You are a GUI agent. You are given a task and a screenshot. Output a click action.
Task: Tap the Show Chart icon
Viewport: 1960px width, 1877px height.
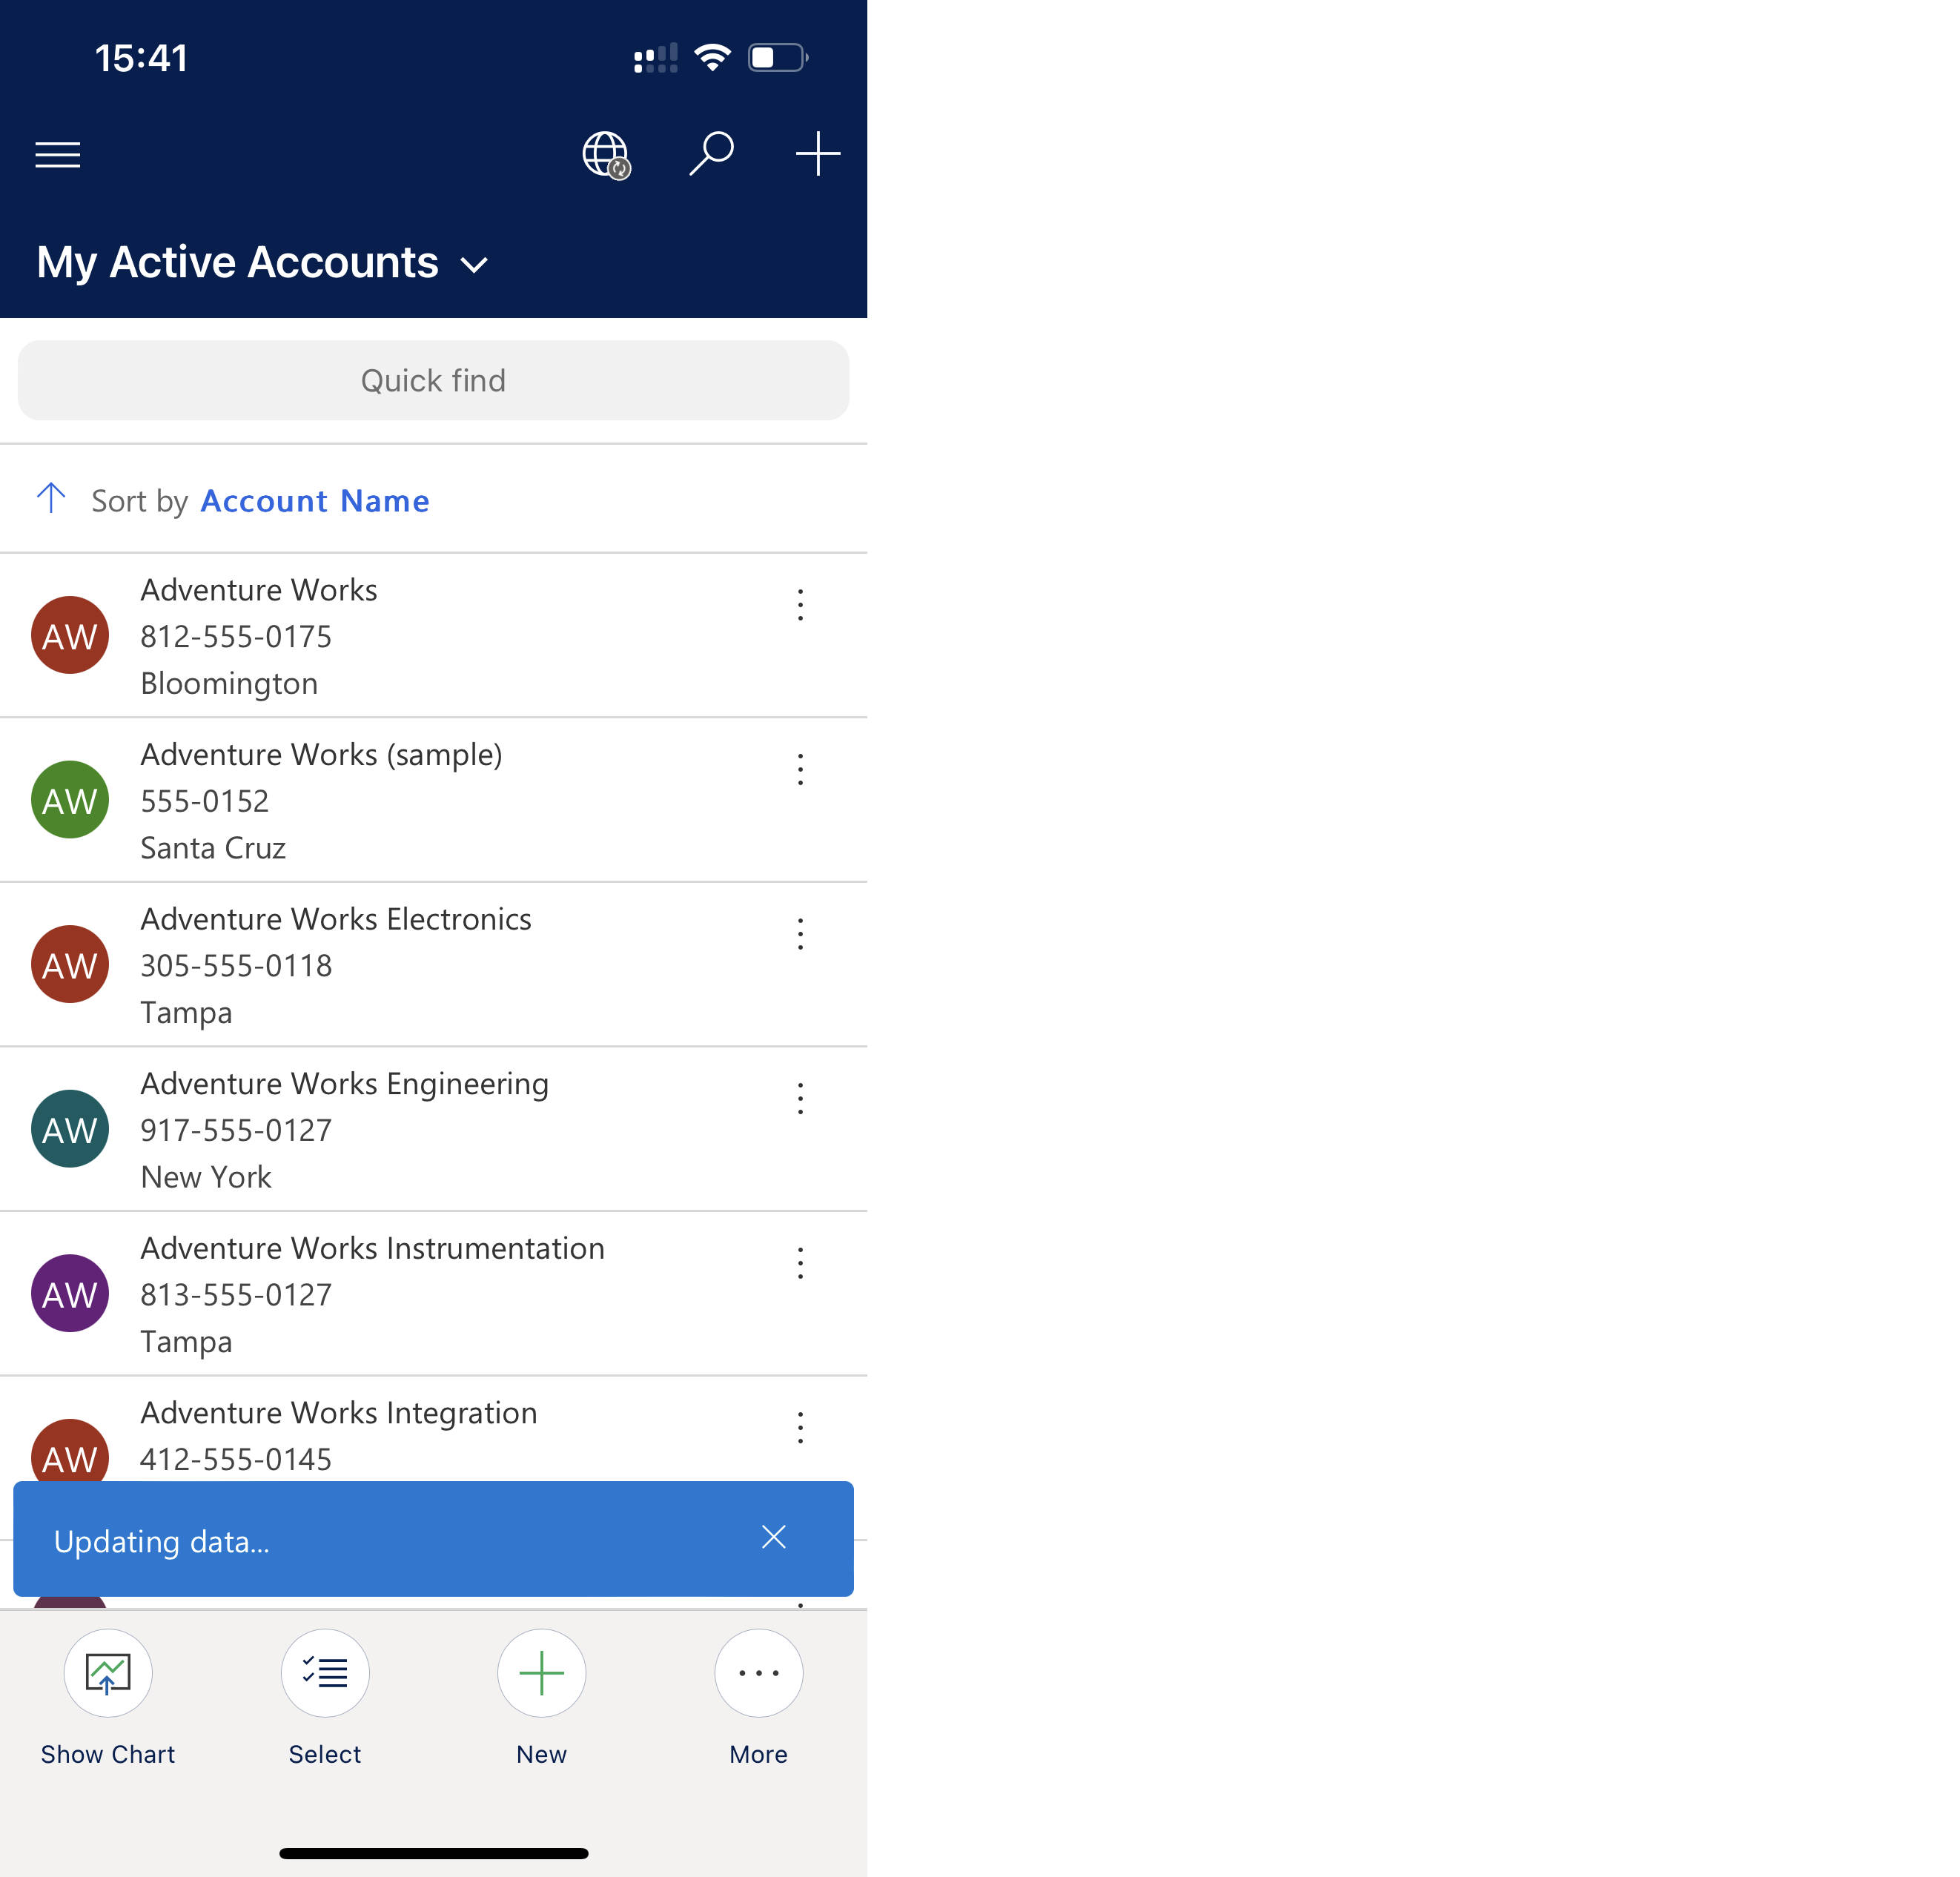pyautogui.click(x=108, y=1672)
